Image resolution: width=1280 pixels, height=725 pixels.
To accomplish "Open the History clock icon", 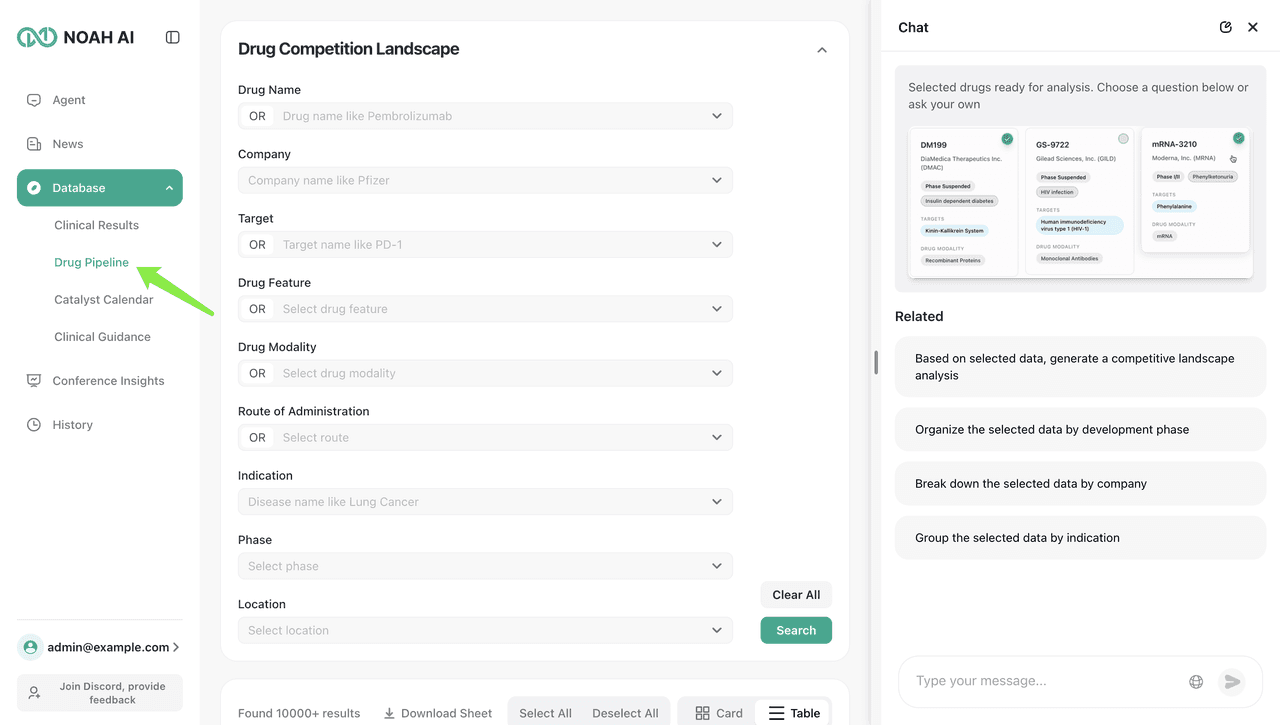I will [34, 425].
